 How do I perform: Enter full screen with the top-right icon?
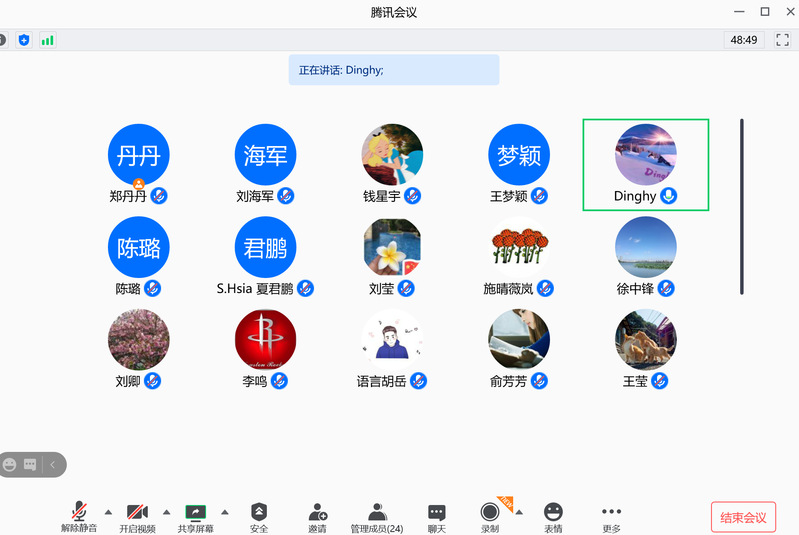click(782, 40)
